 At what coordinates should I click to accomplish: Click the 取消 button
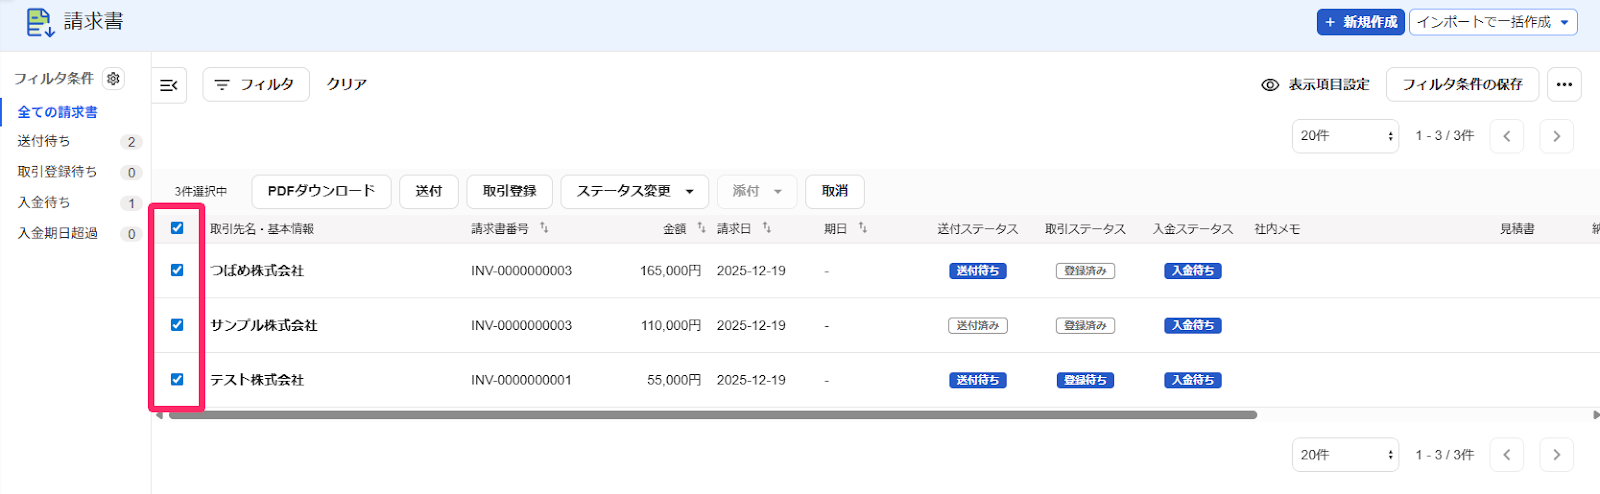[x=835, y=191]
